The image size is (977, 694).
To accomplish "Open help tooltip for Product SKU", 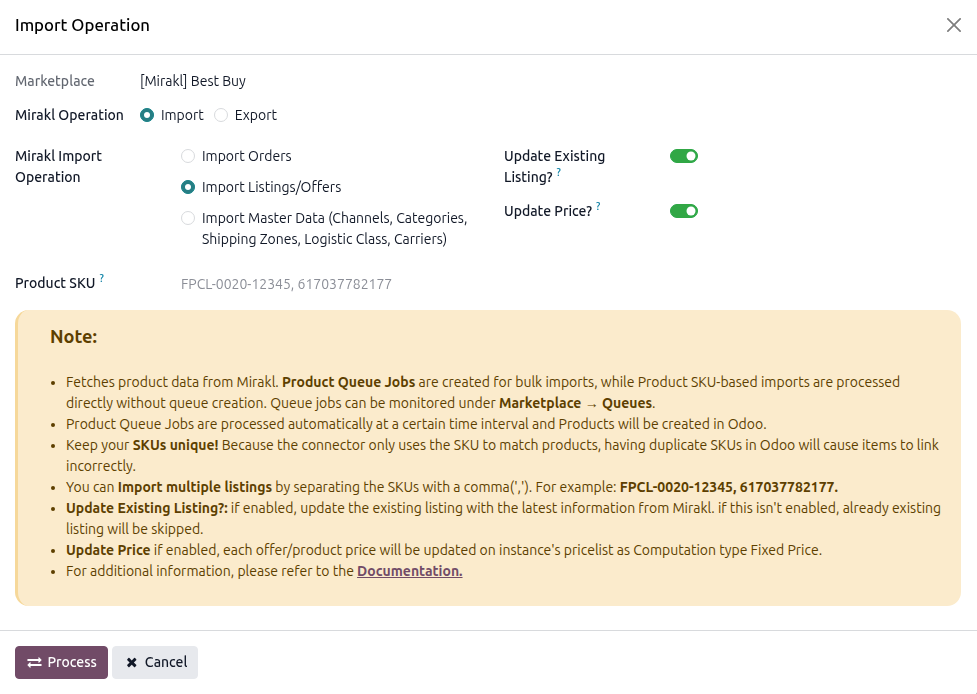I will point(102,278).
